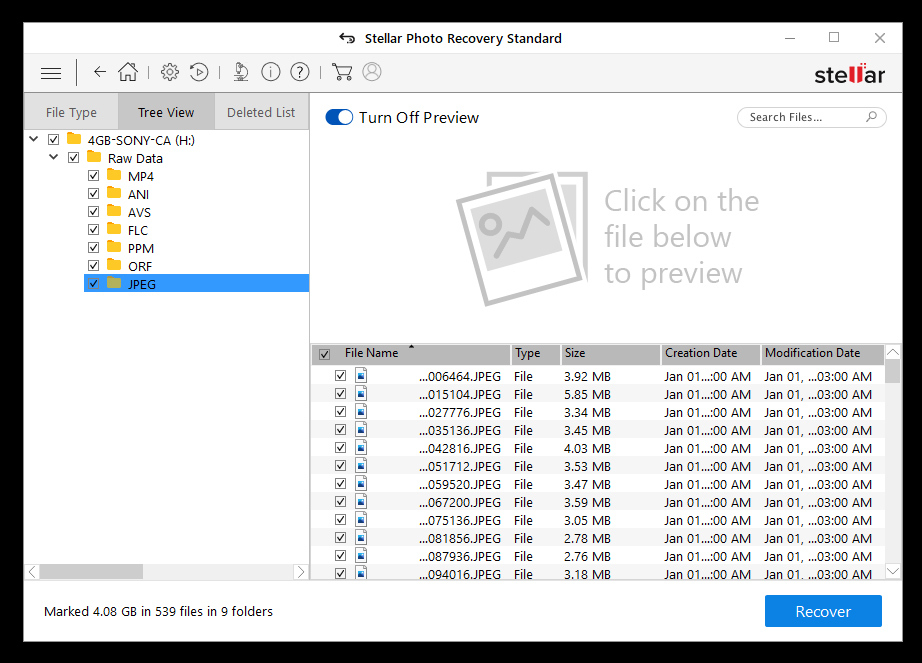Click the Resume Recovery icon
This screenshot has height=663, width=922.
[199, 72]
